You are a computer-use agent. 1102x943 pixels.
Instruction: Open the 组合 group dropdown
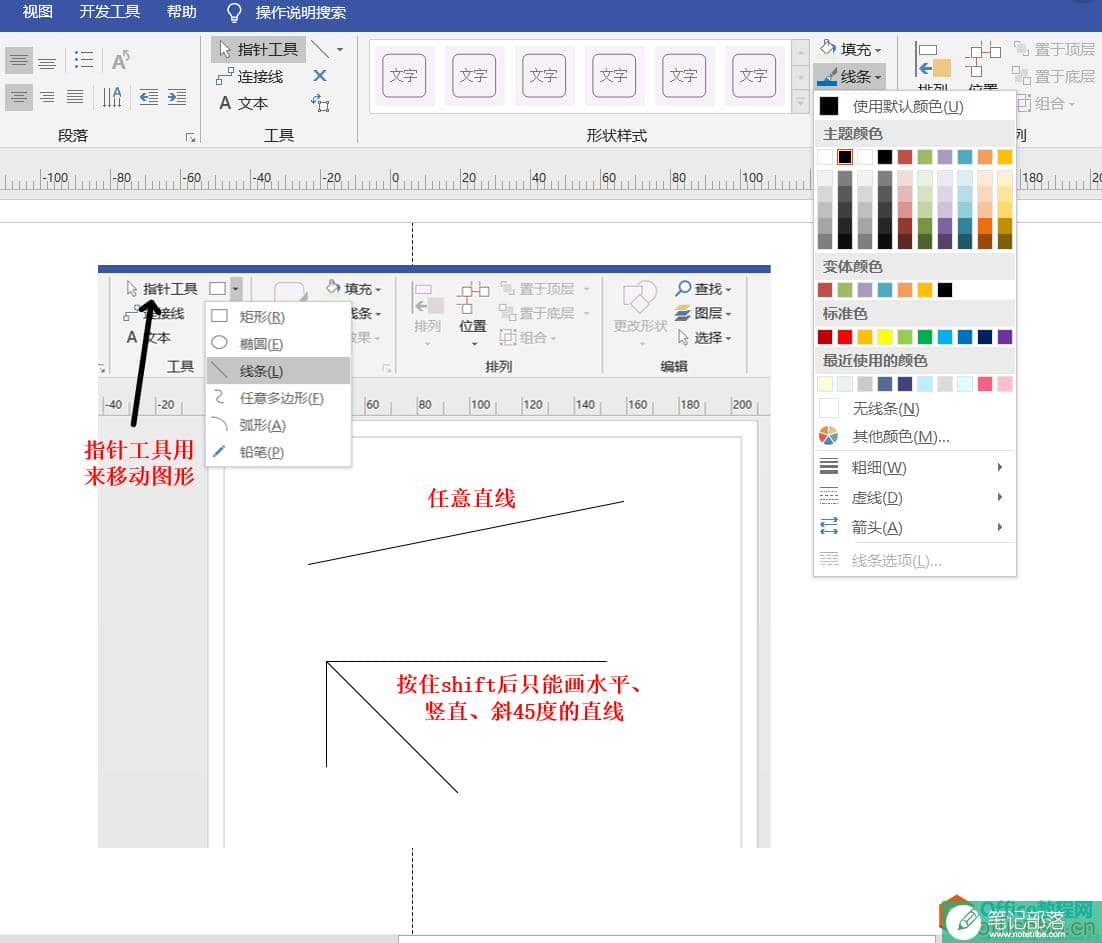coord(1046,103)
